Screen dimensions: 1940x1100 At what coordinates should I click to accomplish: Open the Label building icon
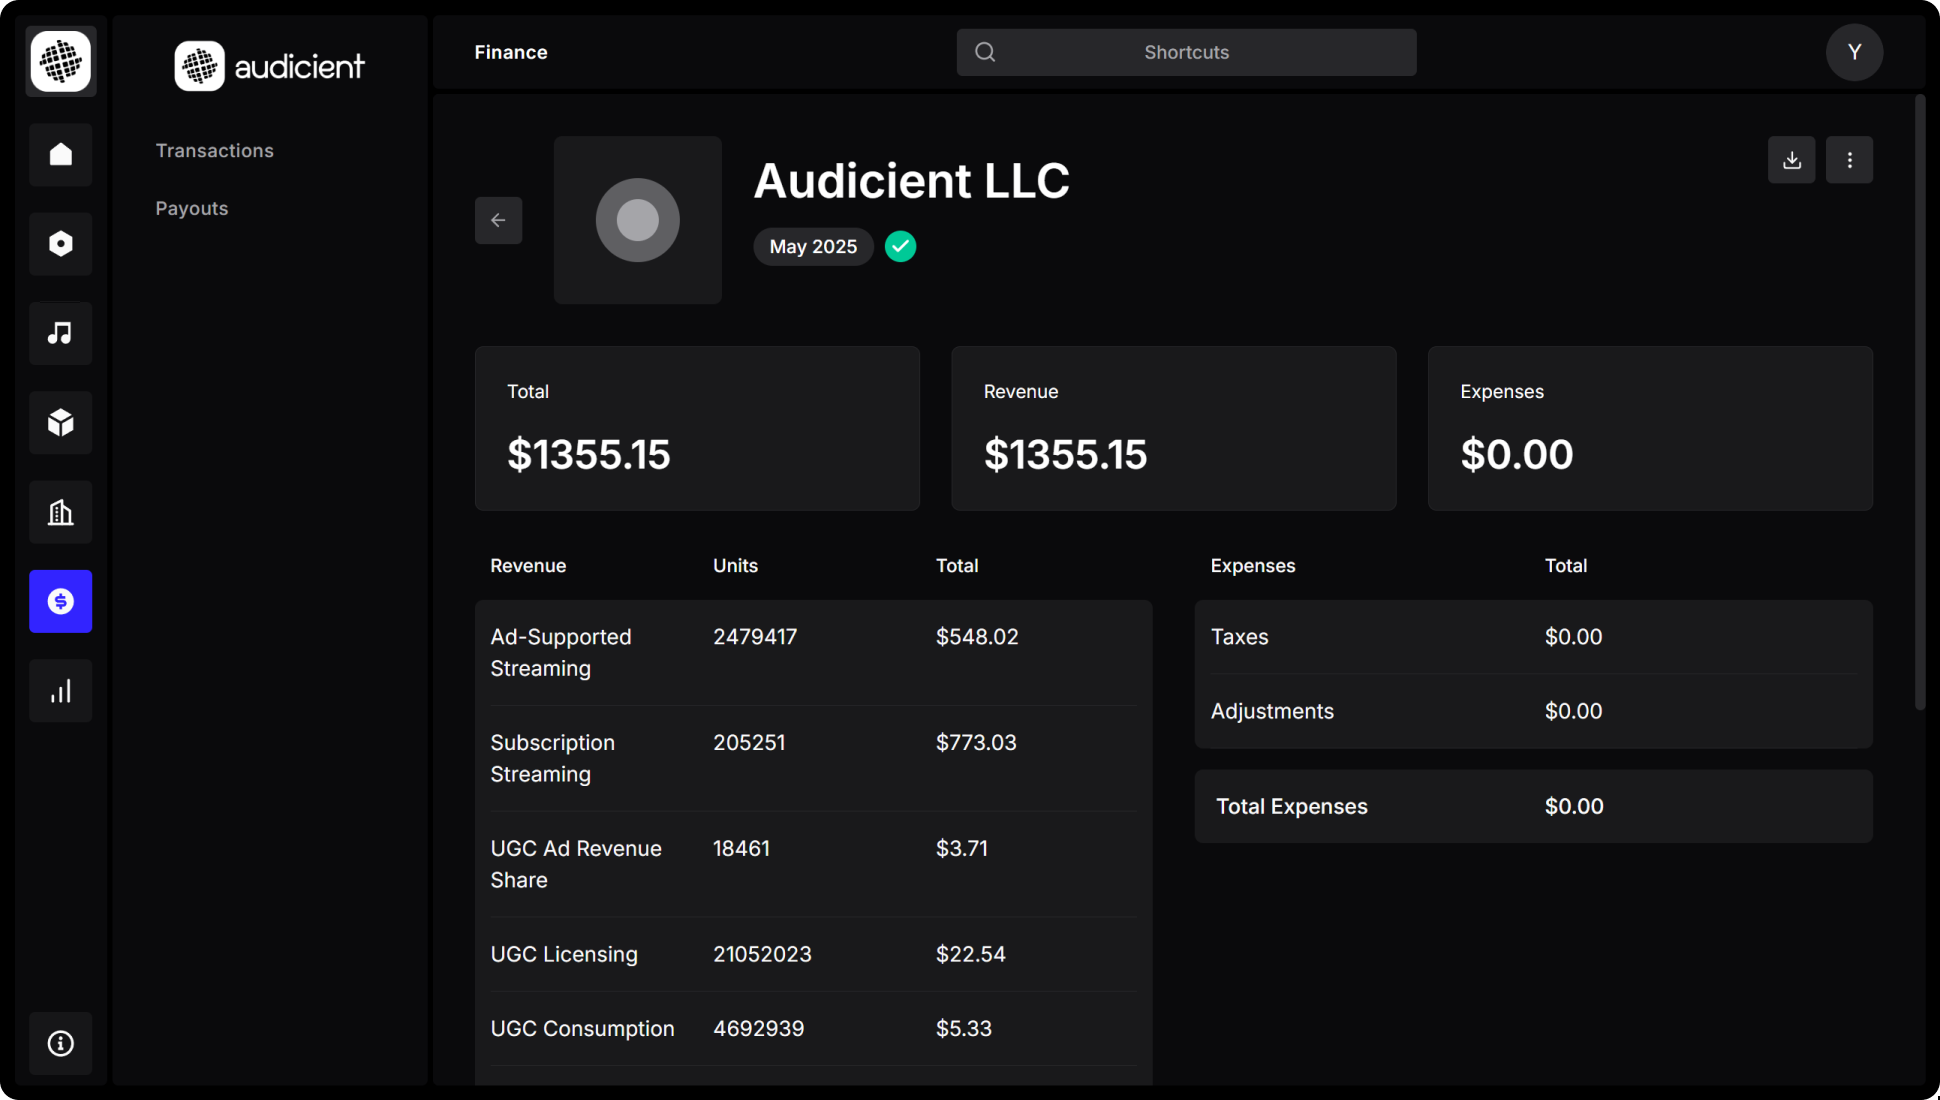(x=60, y=512)
